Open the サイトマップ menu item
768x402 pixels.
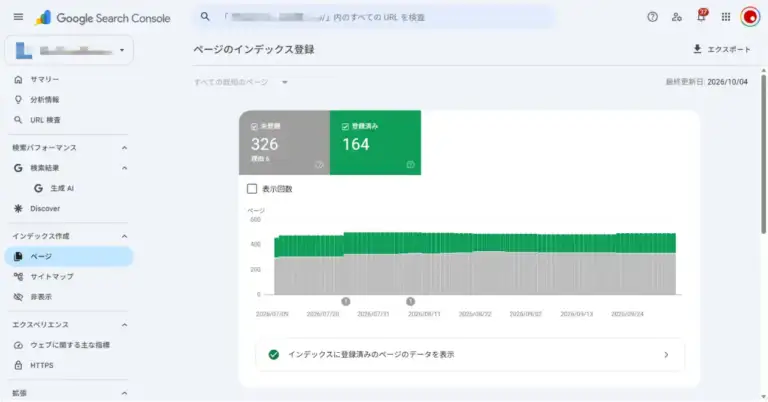coord(69,277)
